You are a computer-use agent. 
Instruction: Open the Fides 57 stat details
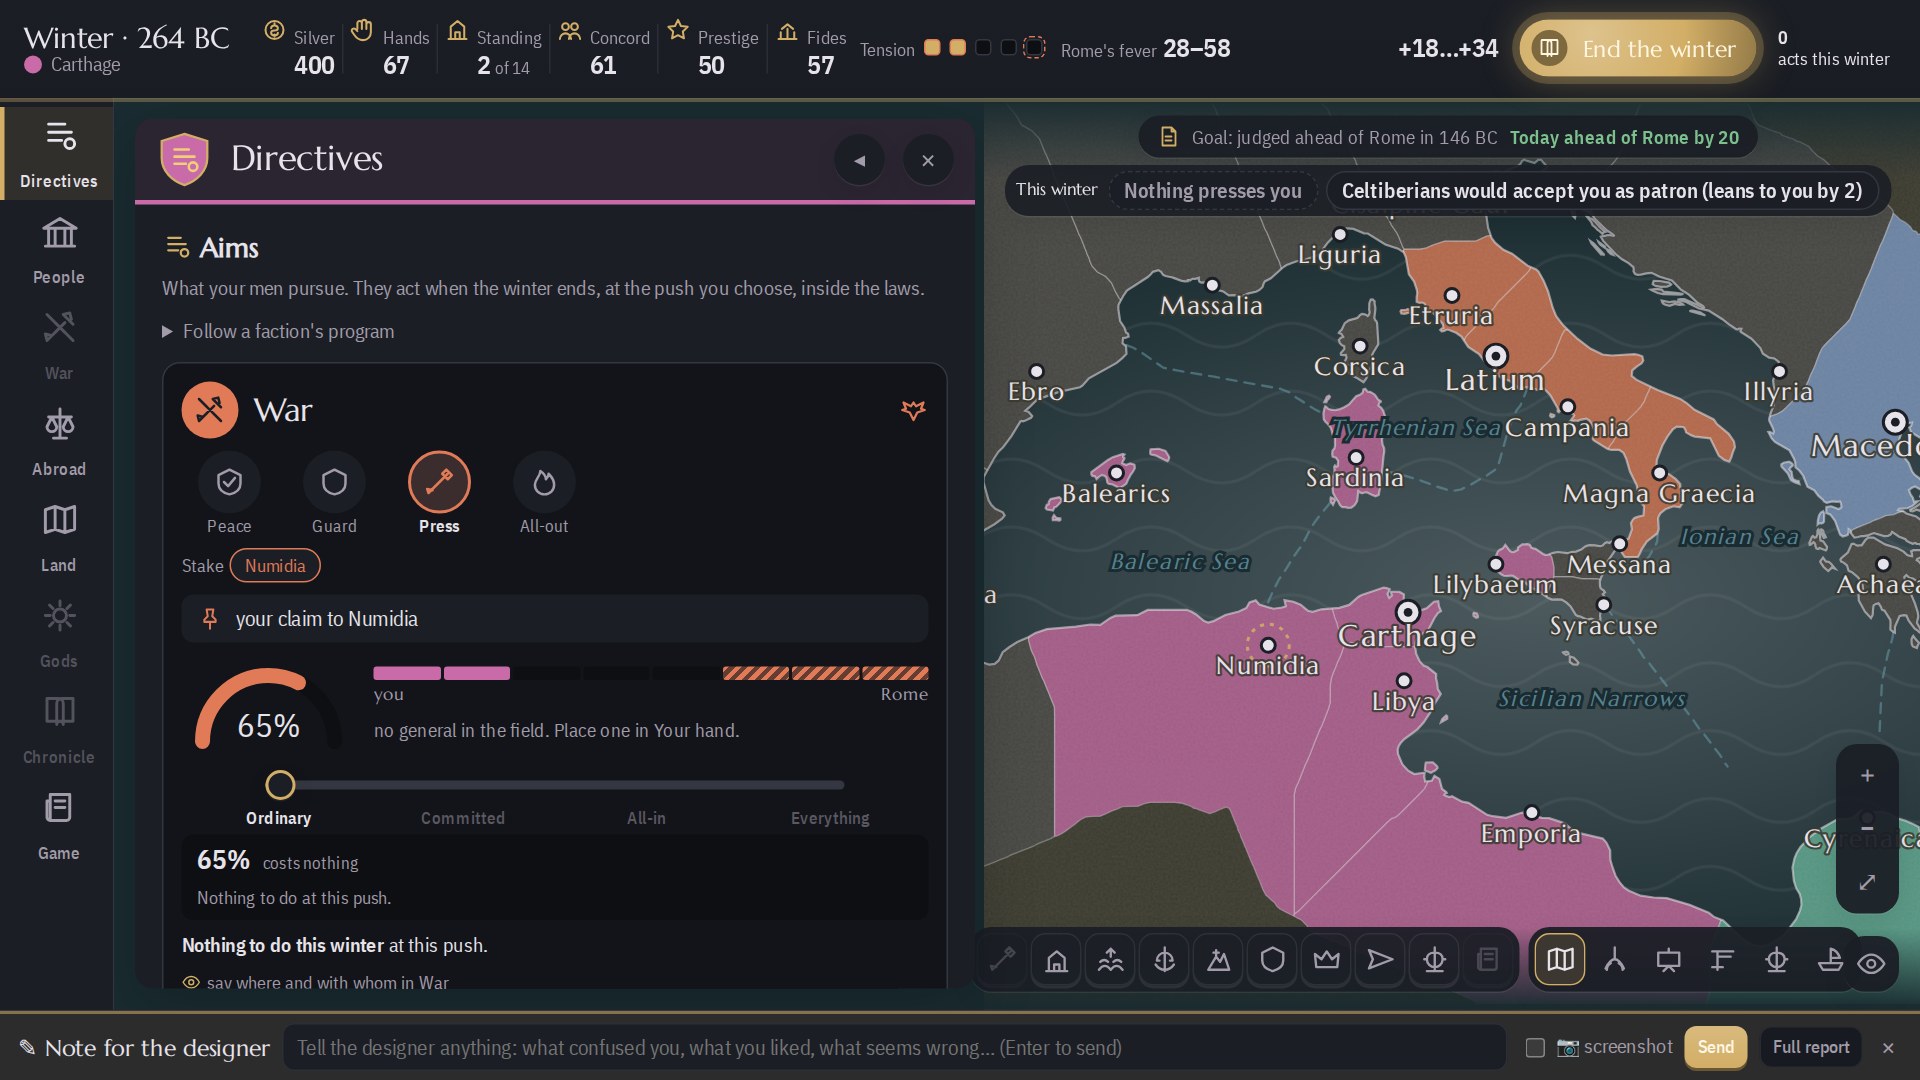811,50
